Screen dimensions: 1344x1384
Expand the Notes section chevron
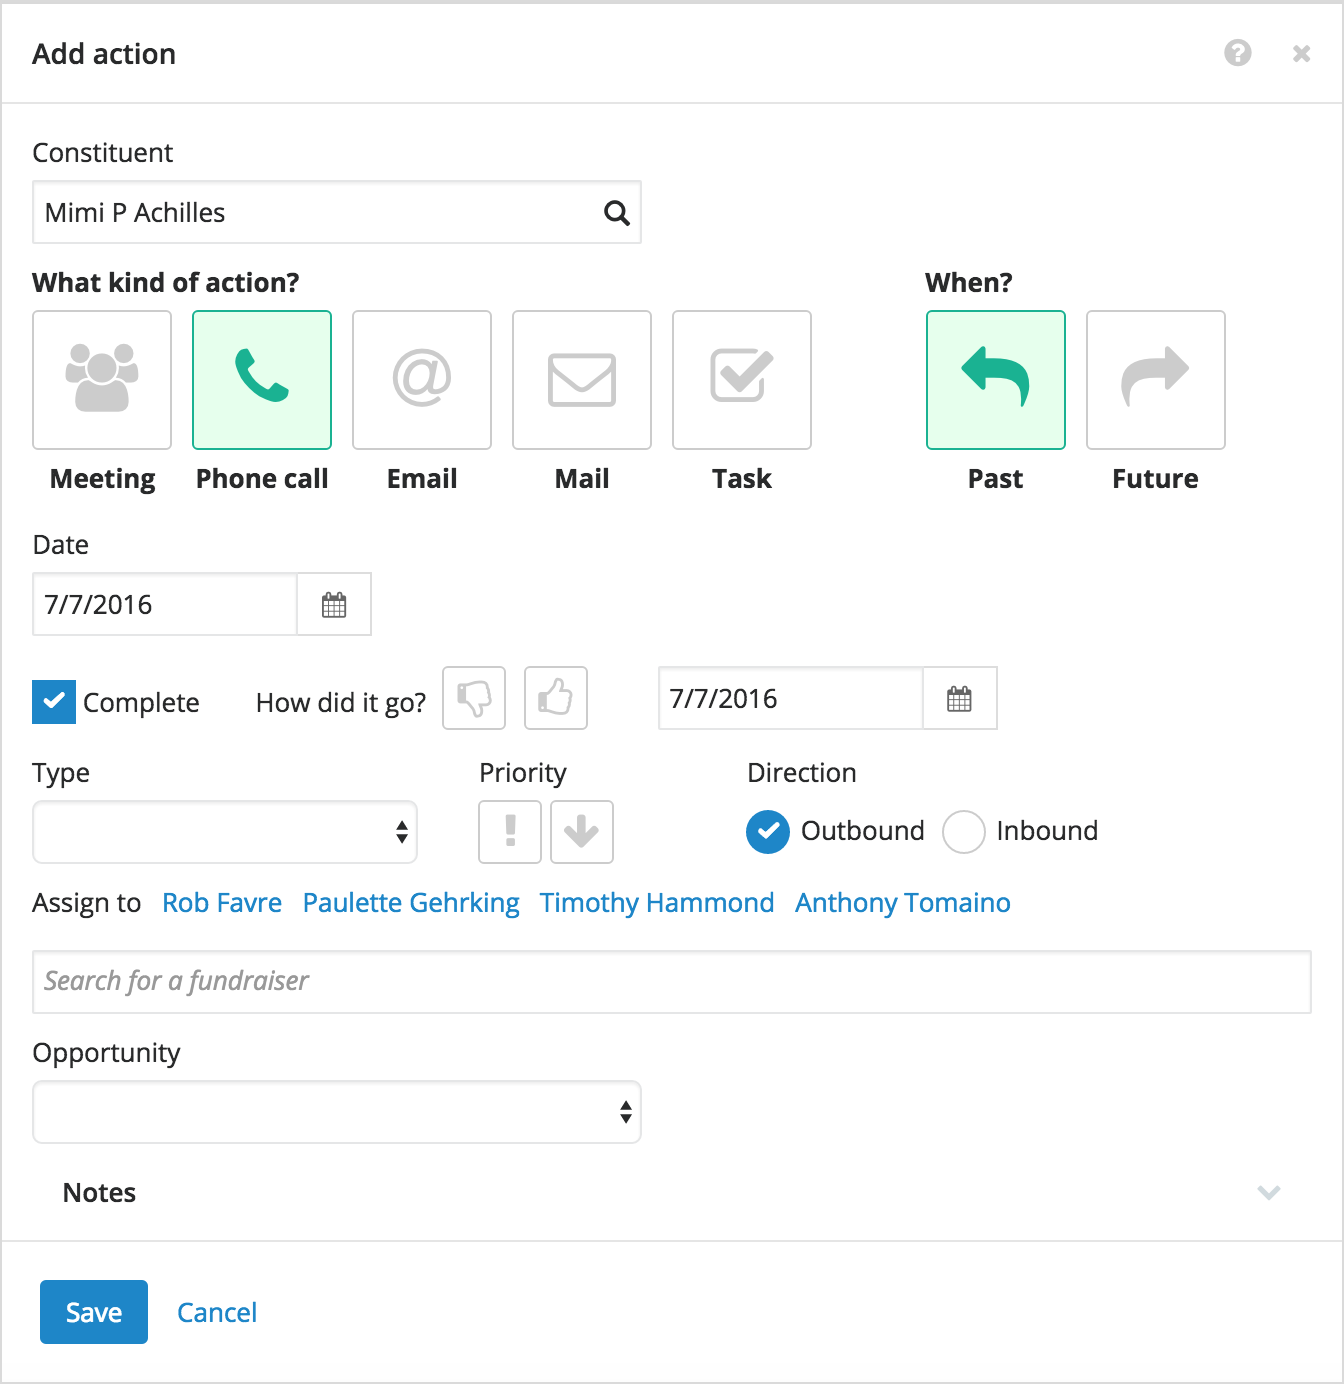[1269, 1192]
